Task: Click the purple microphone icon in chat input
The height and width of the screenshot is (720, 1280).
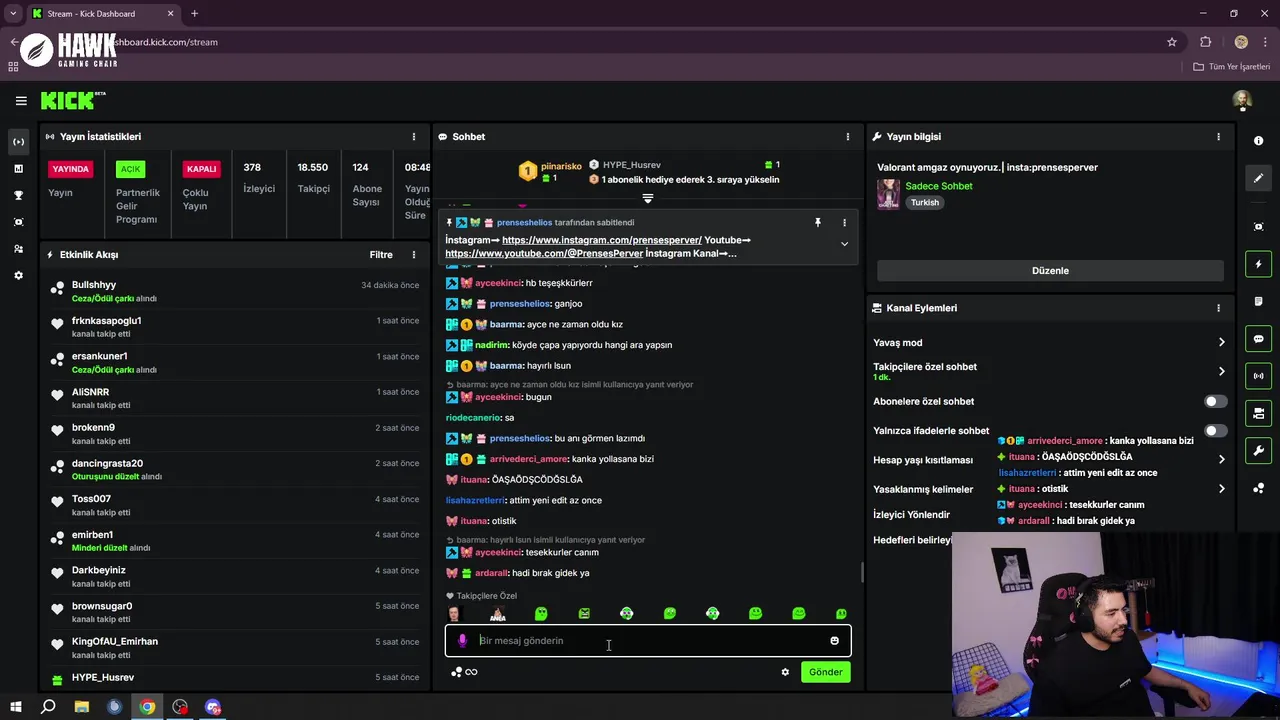Action: (462, 641)
